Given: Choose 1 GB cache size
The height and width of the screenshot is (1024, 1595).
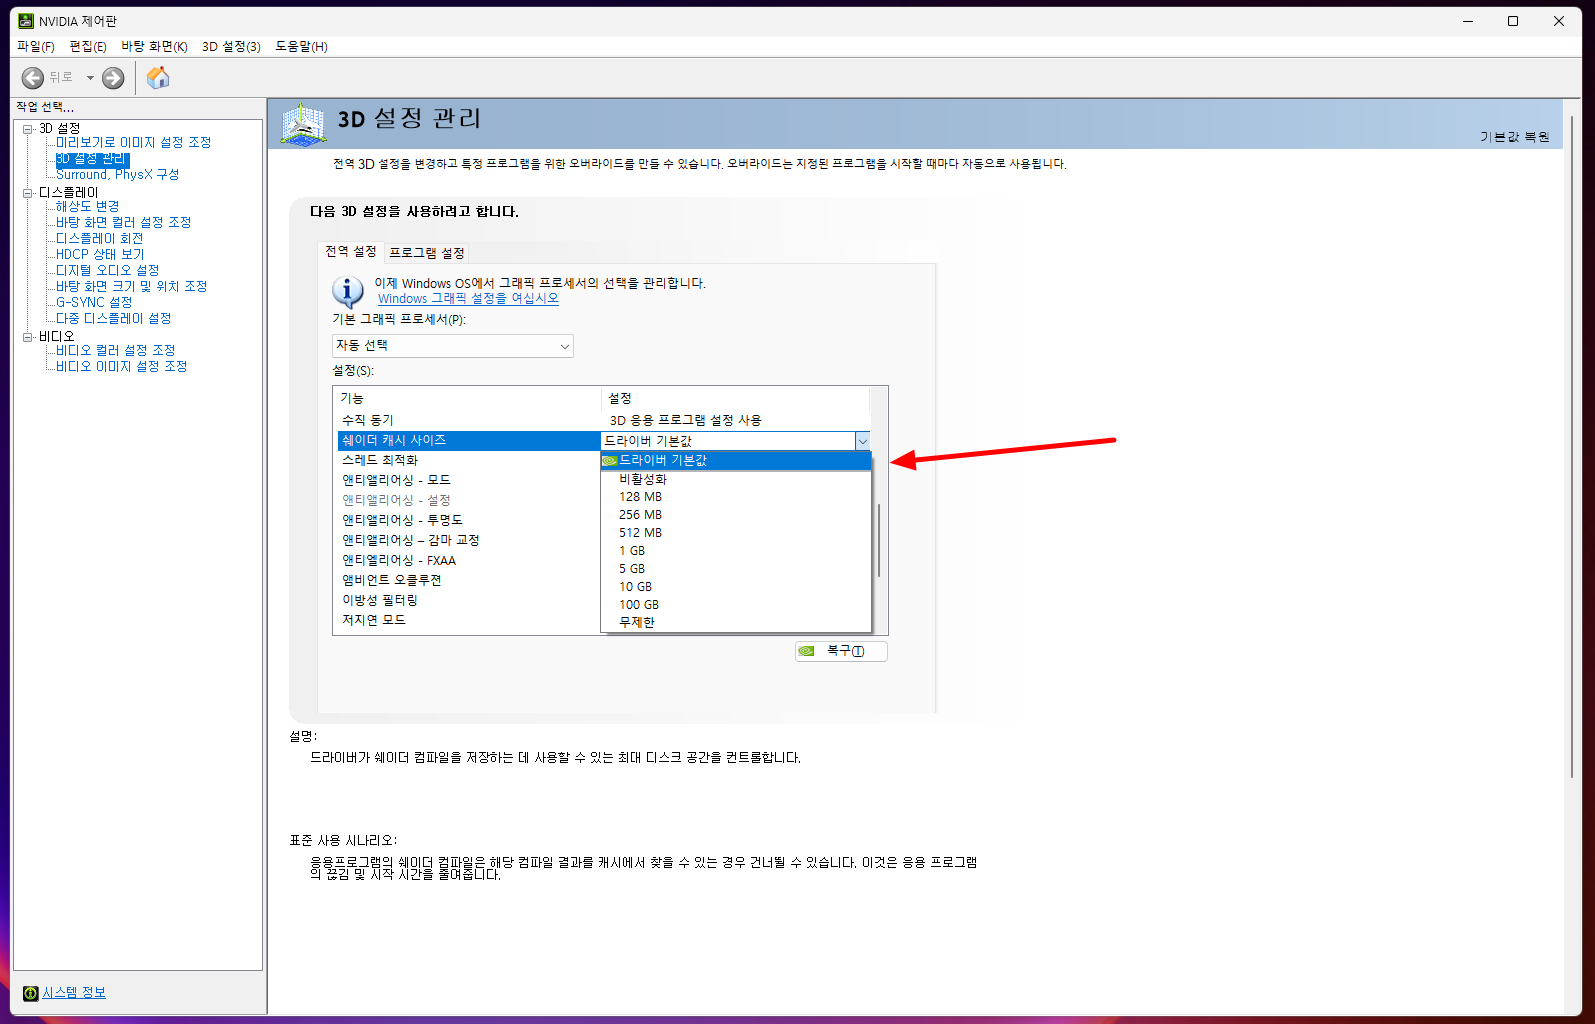Looking at the screenshot, I should (736, 551).
